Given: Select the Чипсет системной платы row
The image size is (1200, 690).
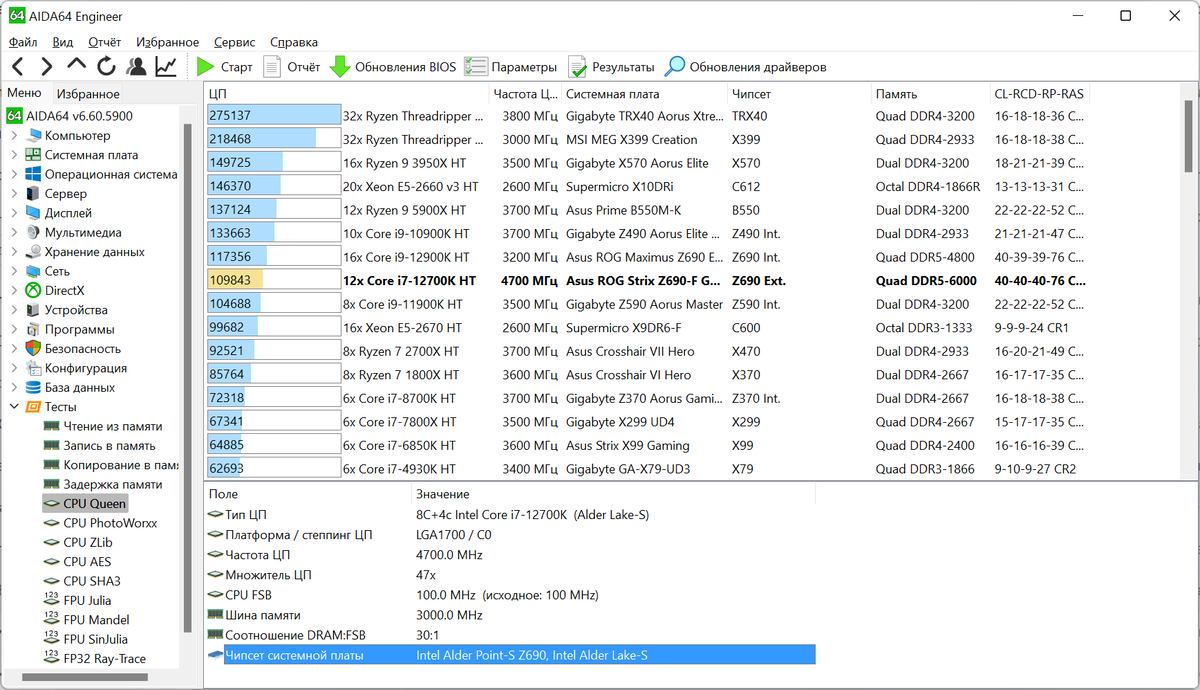Looking at the screenshot, I should [x=510, y=655].
